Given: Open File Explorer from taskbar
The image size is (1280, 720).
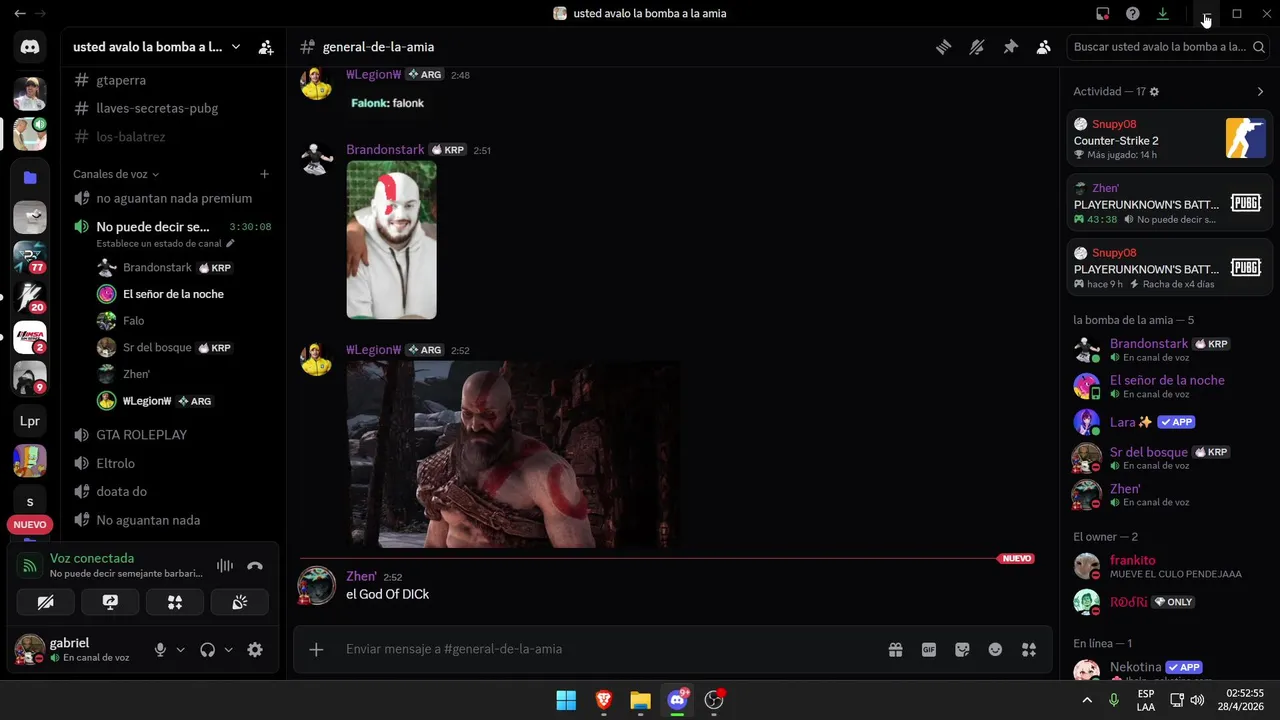Looking at the screenshot, I should tap(640, 700).
